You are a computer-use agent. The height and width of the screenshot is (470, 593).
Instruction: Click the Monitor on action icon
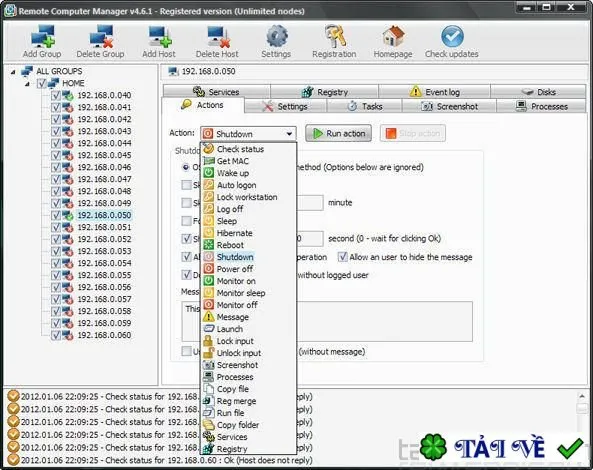208,281
